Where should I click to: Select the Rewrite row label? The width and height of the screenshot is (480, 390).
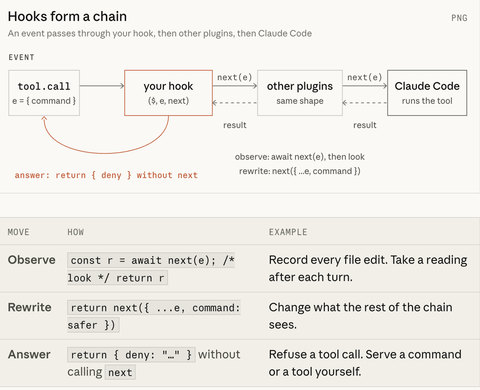pyautogui.click(x=30, y=307)
